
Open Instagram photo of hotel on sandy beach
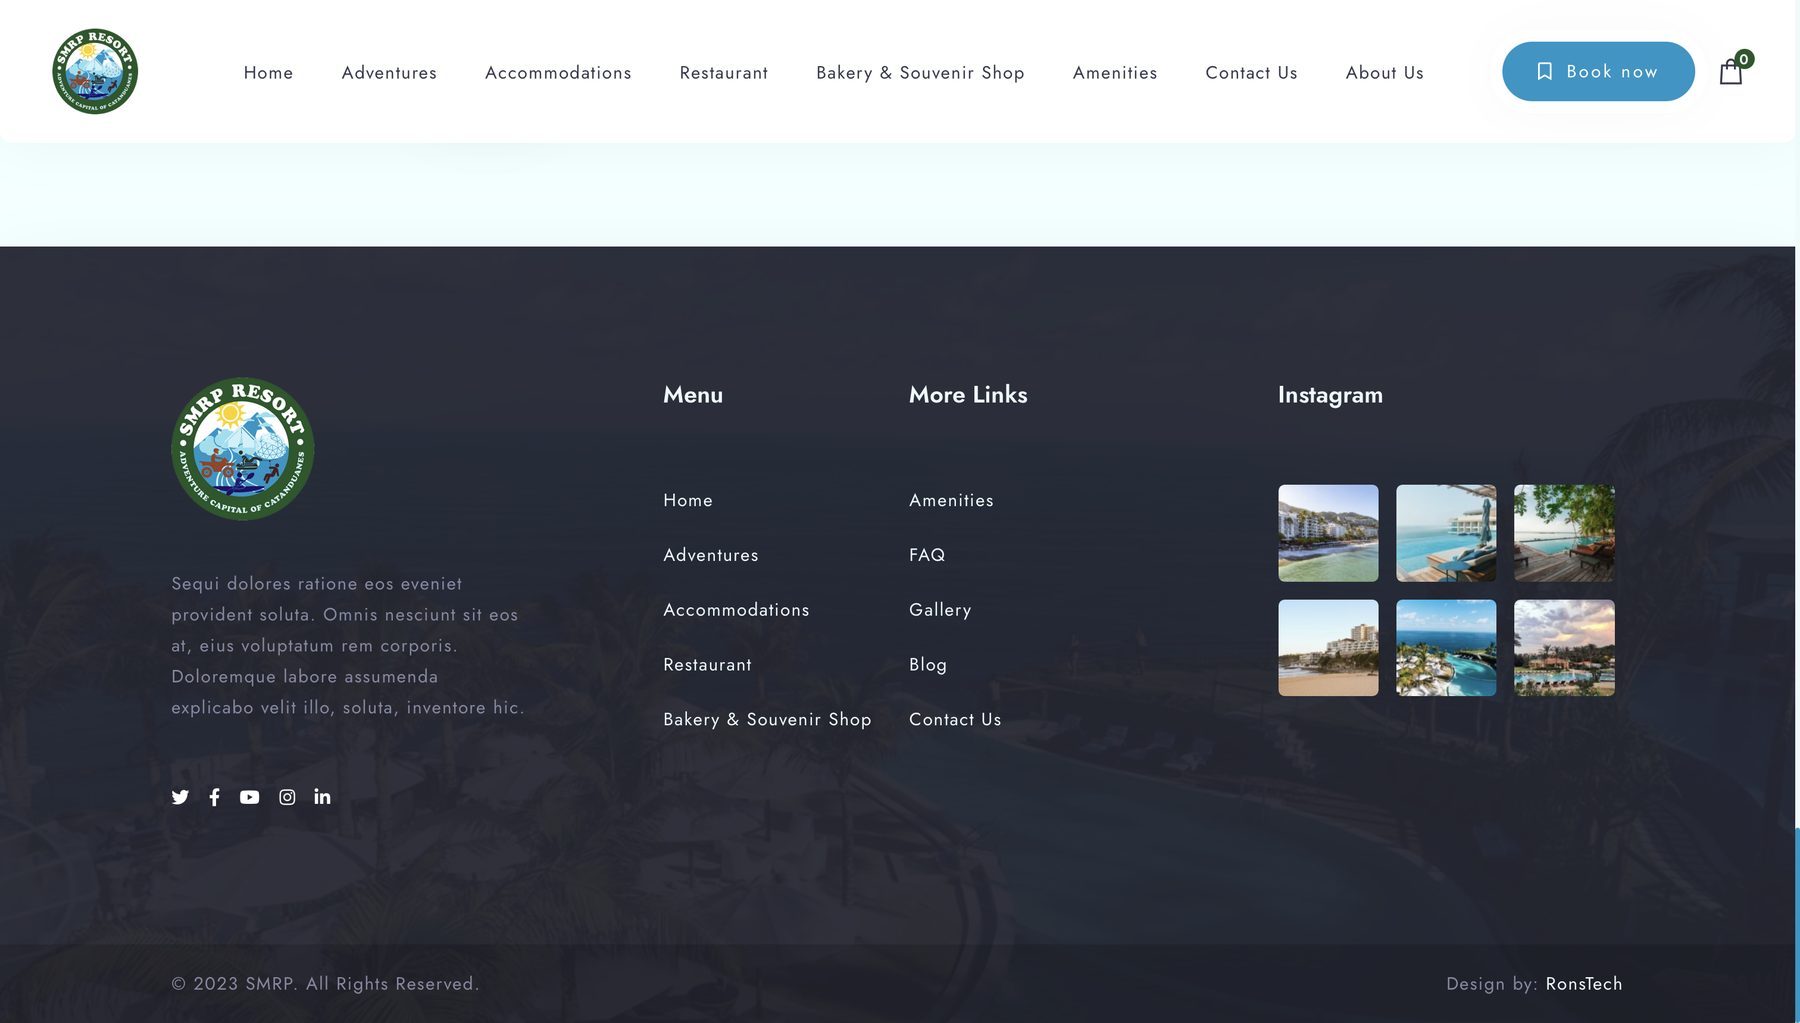click(x=1328, y=648)
